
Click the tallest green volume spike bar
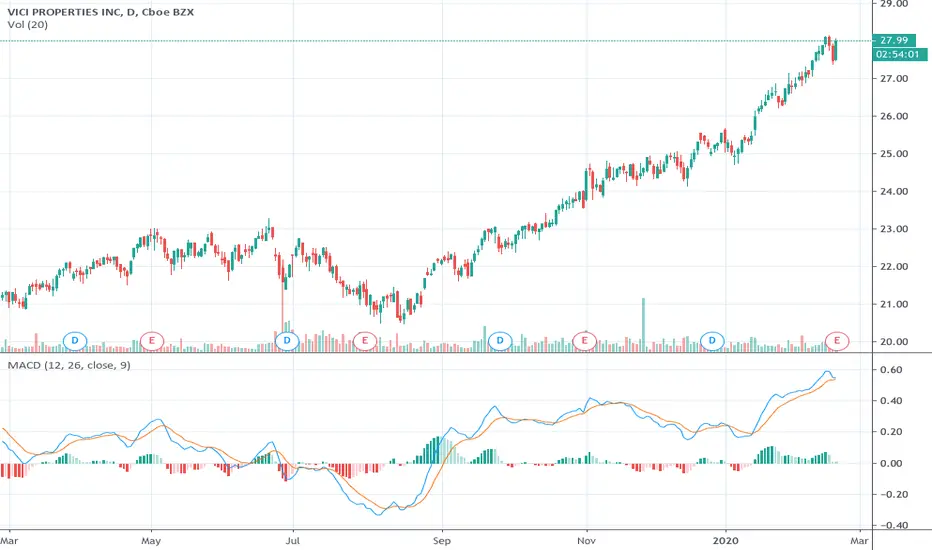643,325
